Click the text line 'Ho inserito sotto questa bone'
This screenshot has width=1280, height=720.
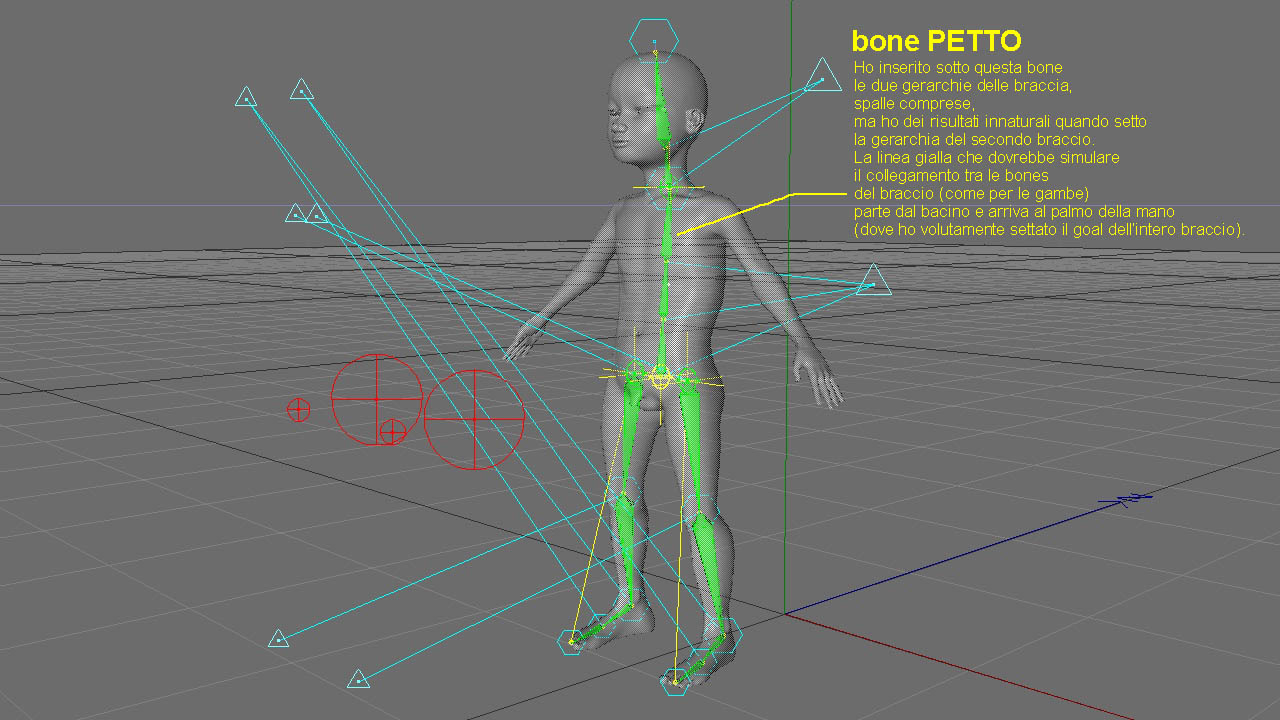[x=958, y=68]
